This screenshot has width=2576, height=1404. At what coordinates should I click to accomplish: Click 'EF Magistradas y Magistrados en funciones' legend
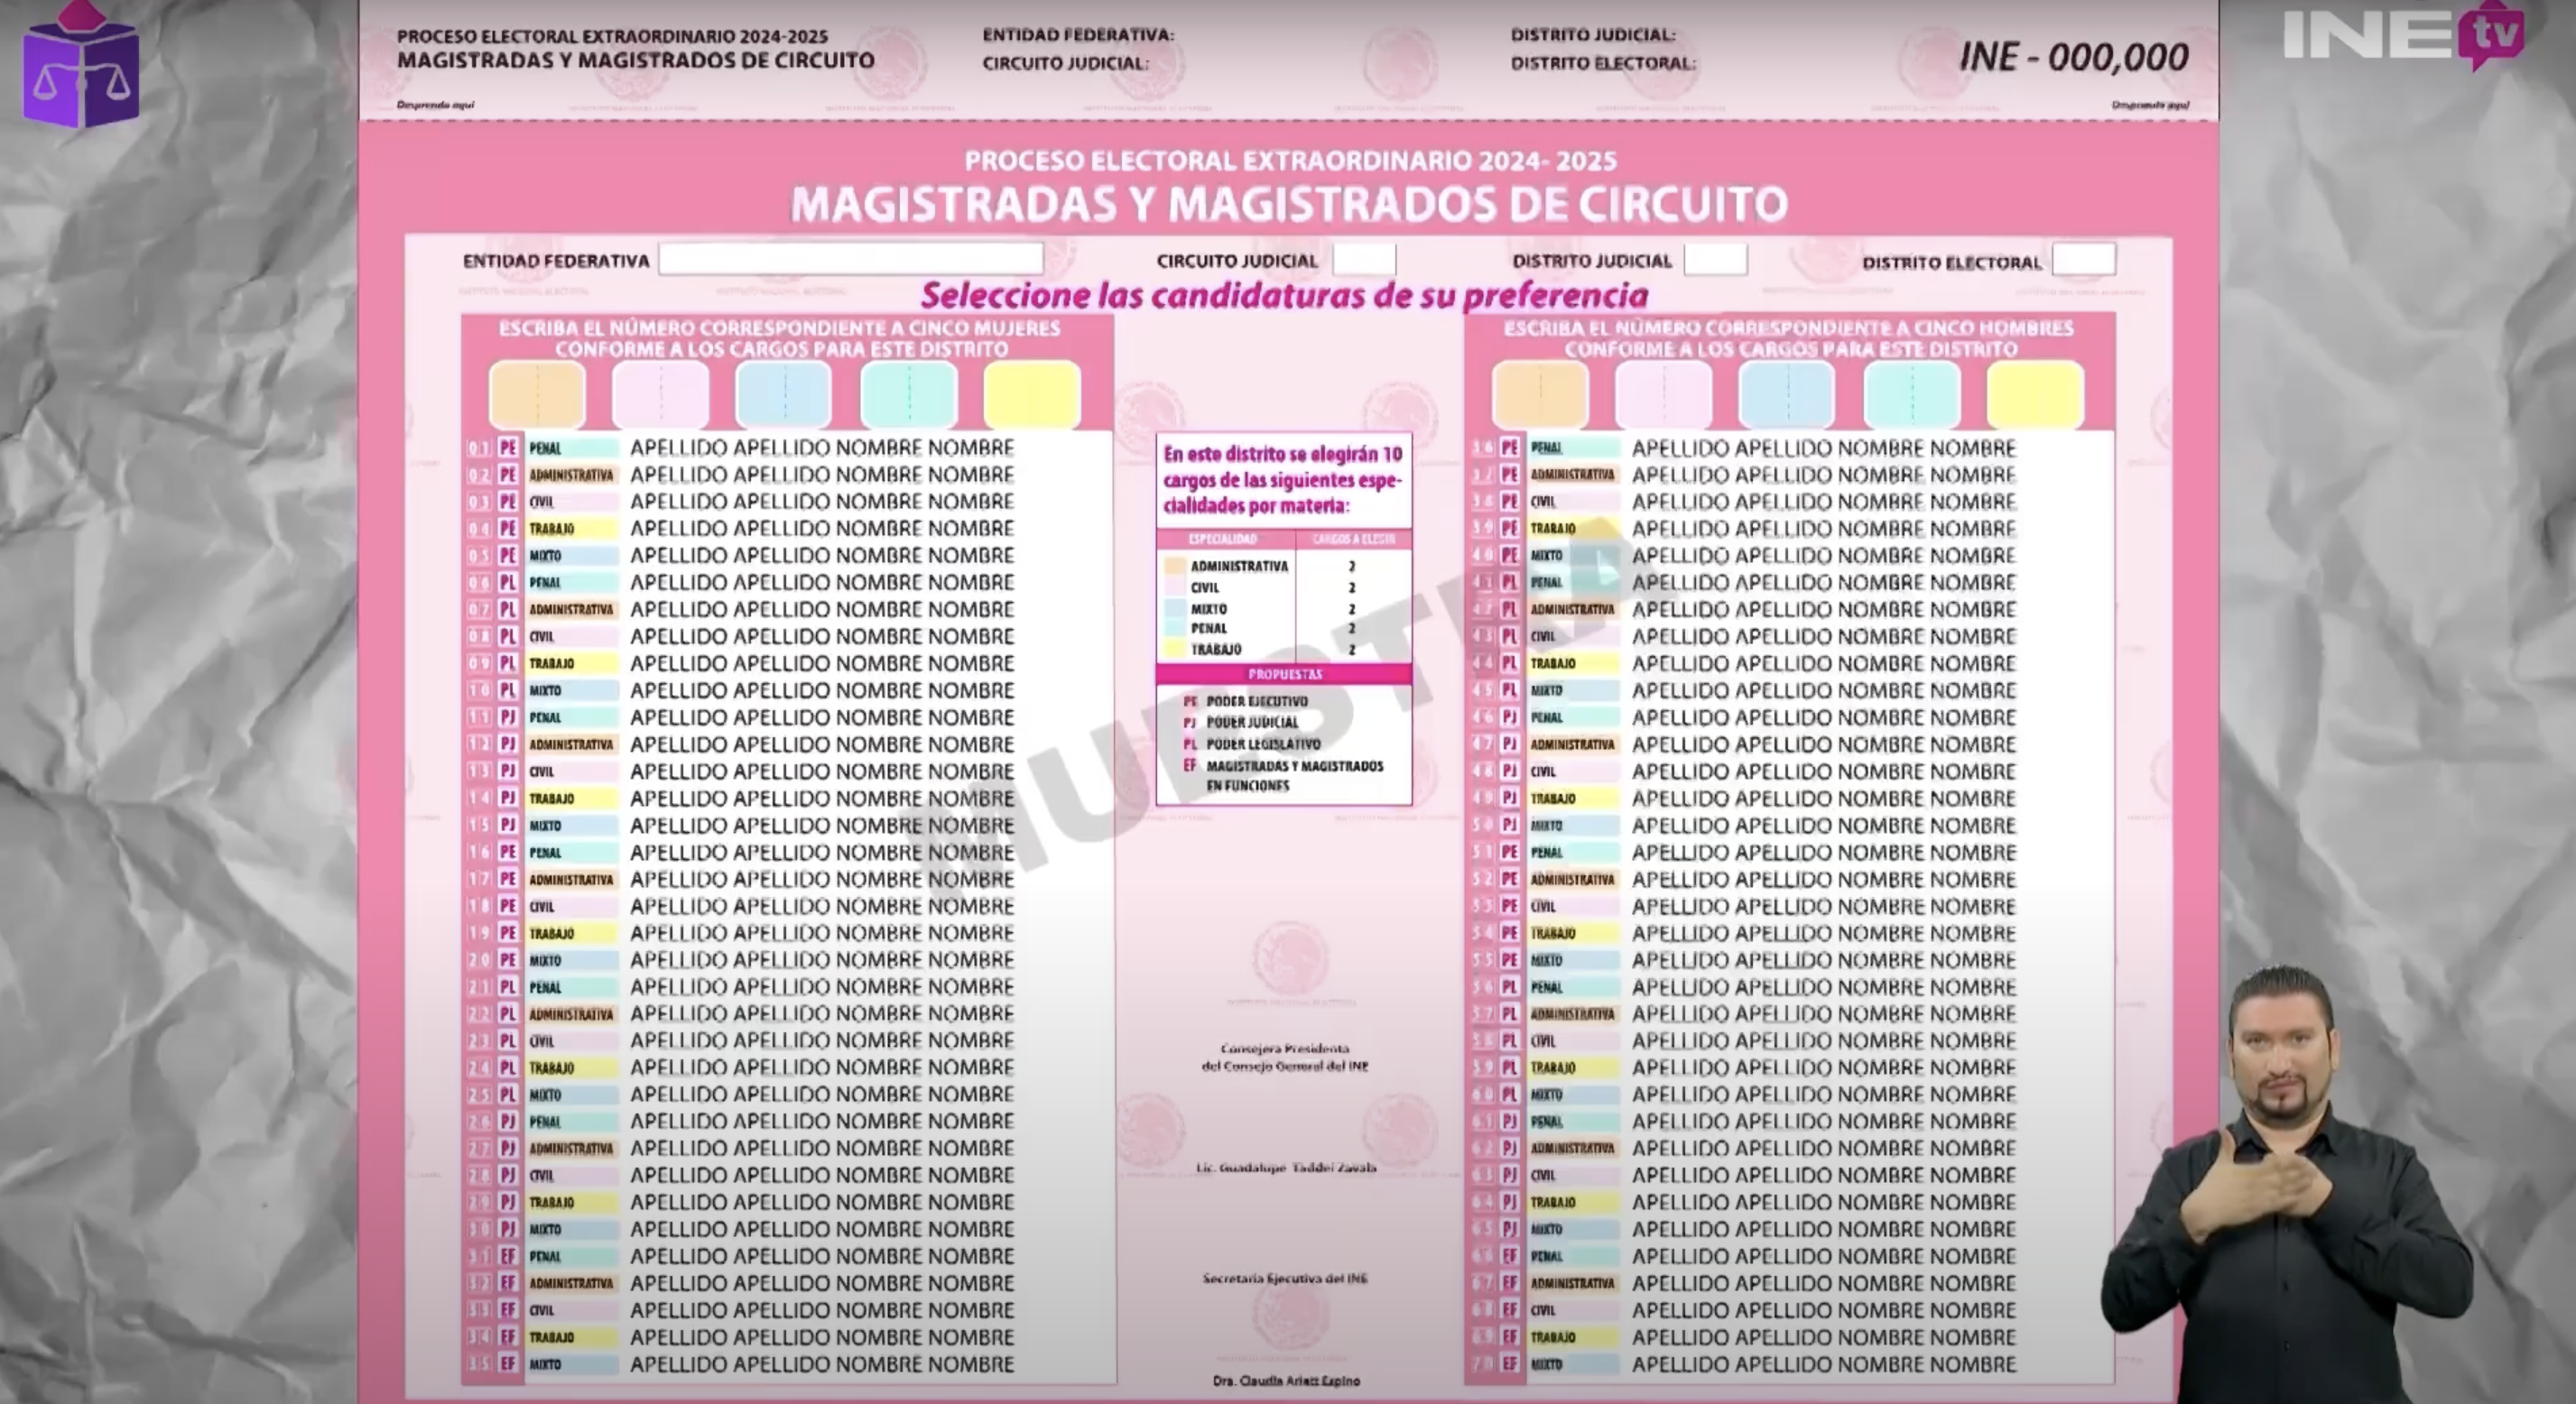(1284, 775)
